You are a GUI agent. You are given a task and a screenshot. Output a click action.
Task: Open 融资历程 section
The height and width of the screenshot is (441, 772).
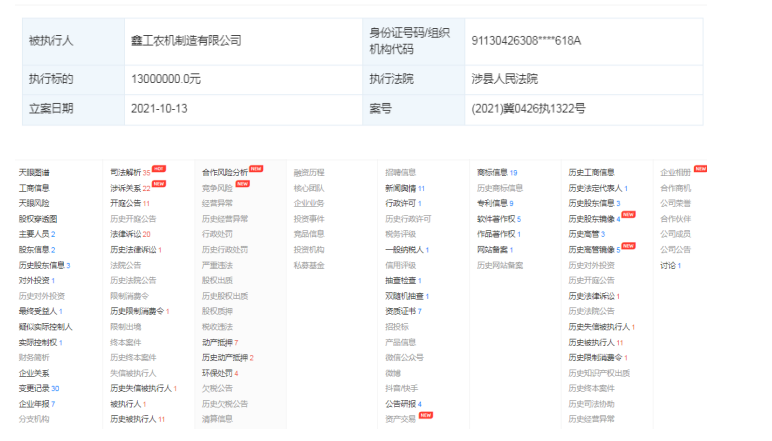coord(309,173)
